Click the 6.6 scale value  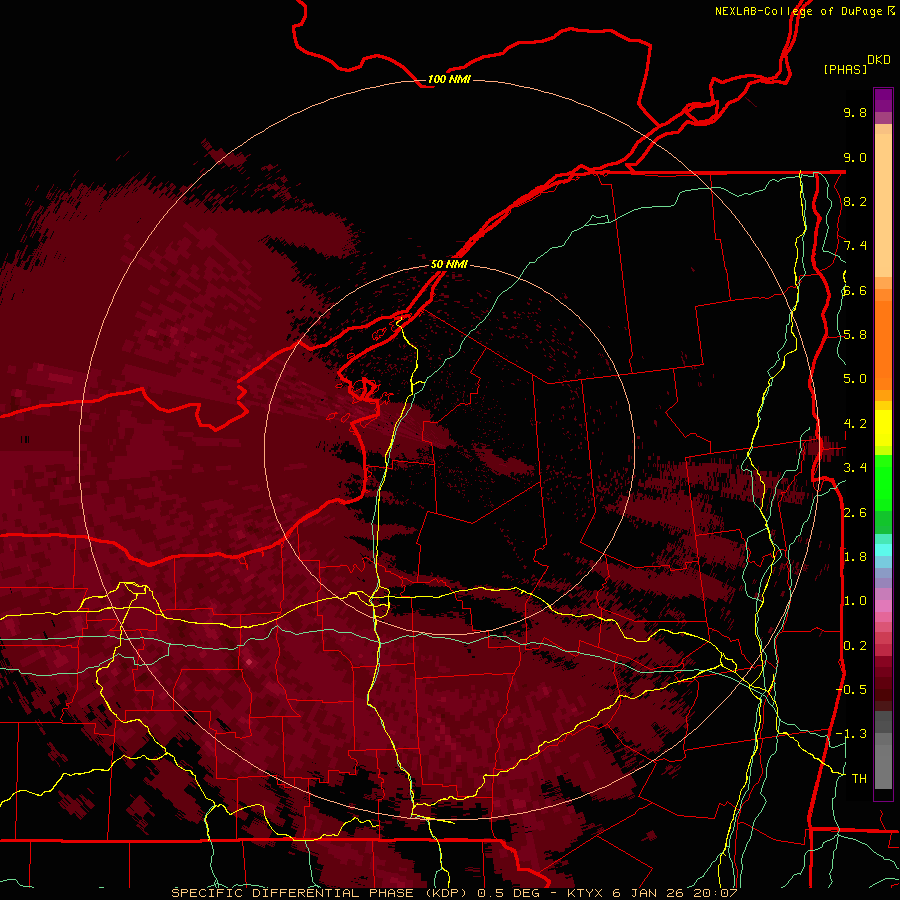click(x=855, y=290)
